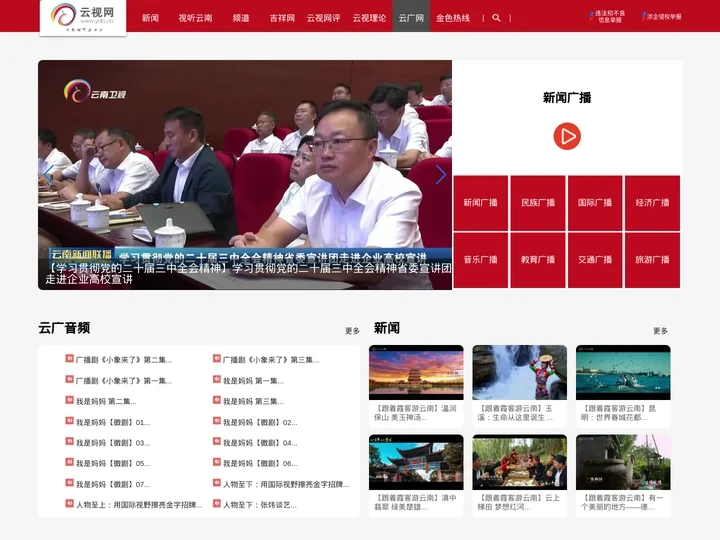Click audio icon beside 广播剧《小象来了》第三集
This screenshot has height=540, width=720.
[x=217, y=358]
